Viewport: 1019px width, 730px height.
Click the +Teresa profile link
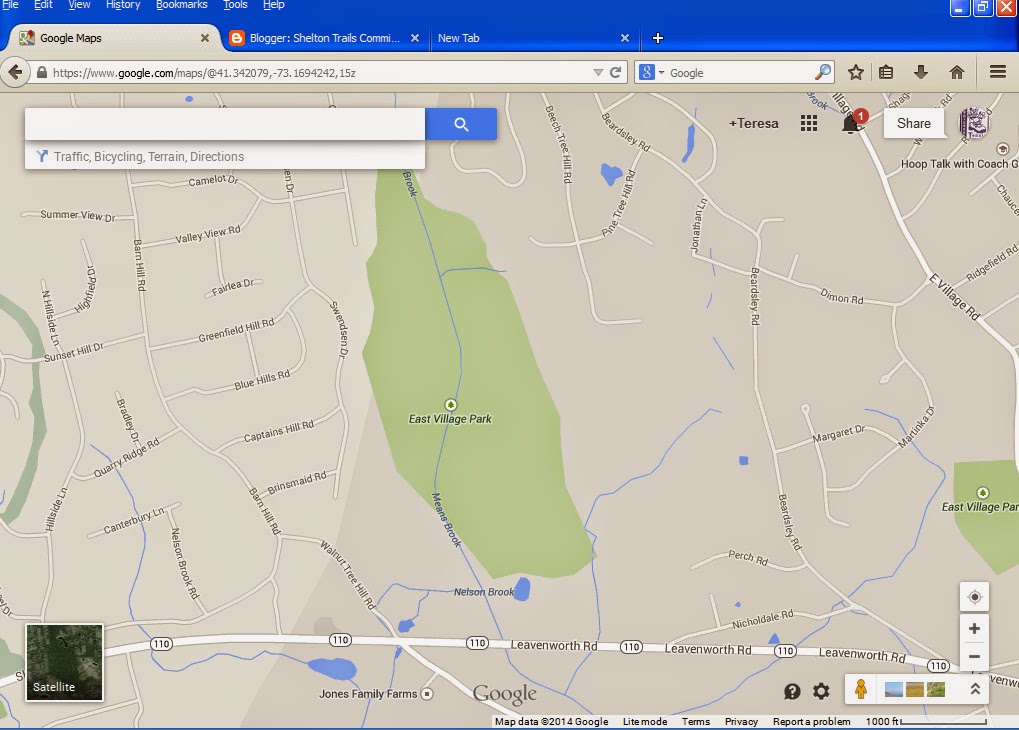(753, 123)
